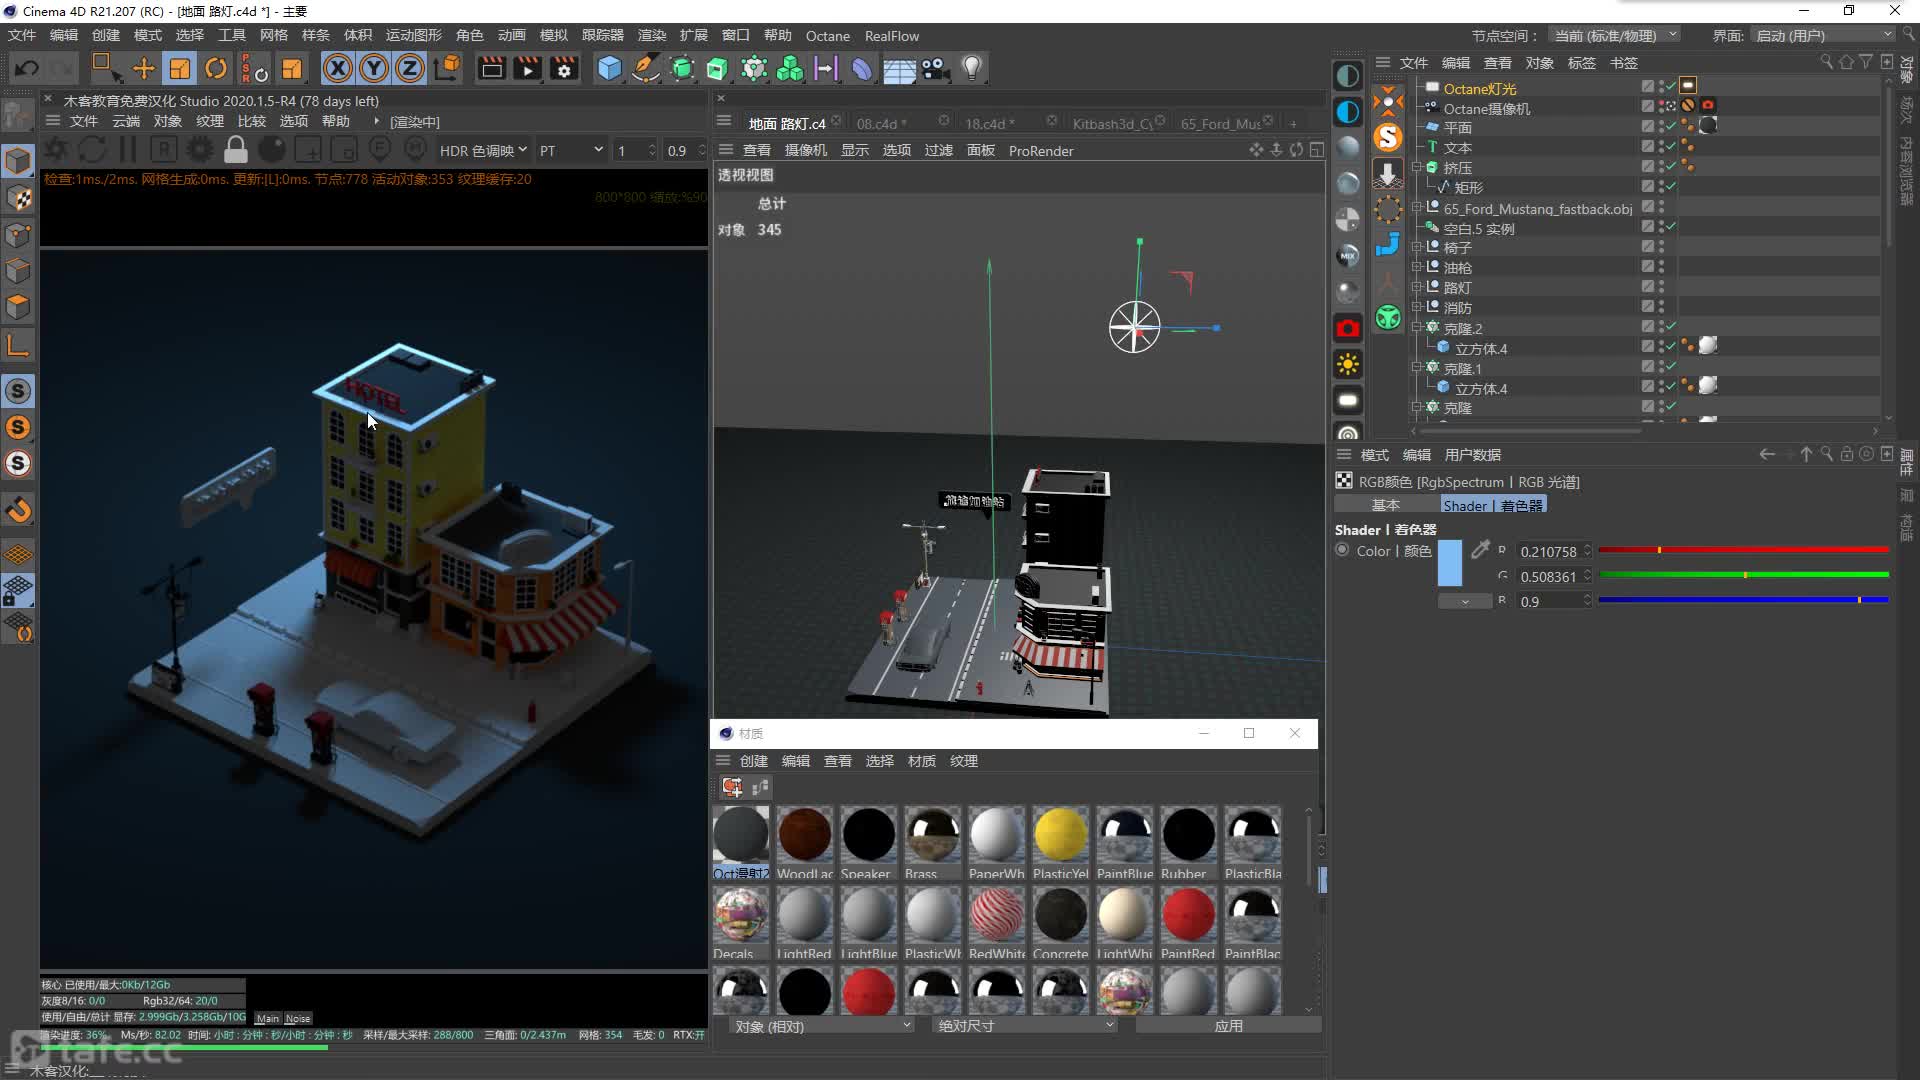
Task: Select the Octane摄像机 object
Action: [1486, 108]
